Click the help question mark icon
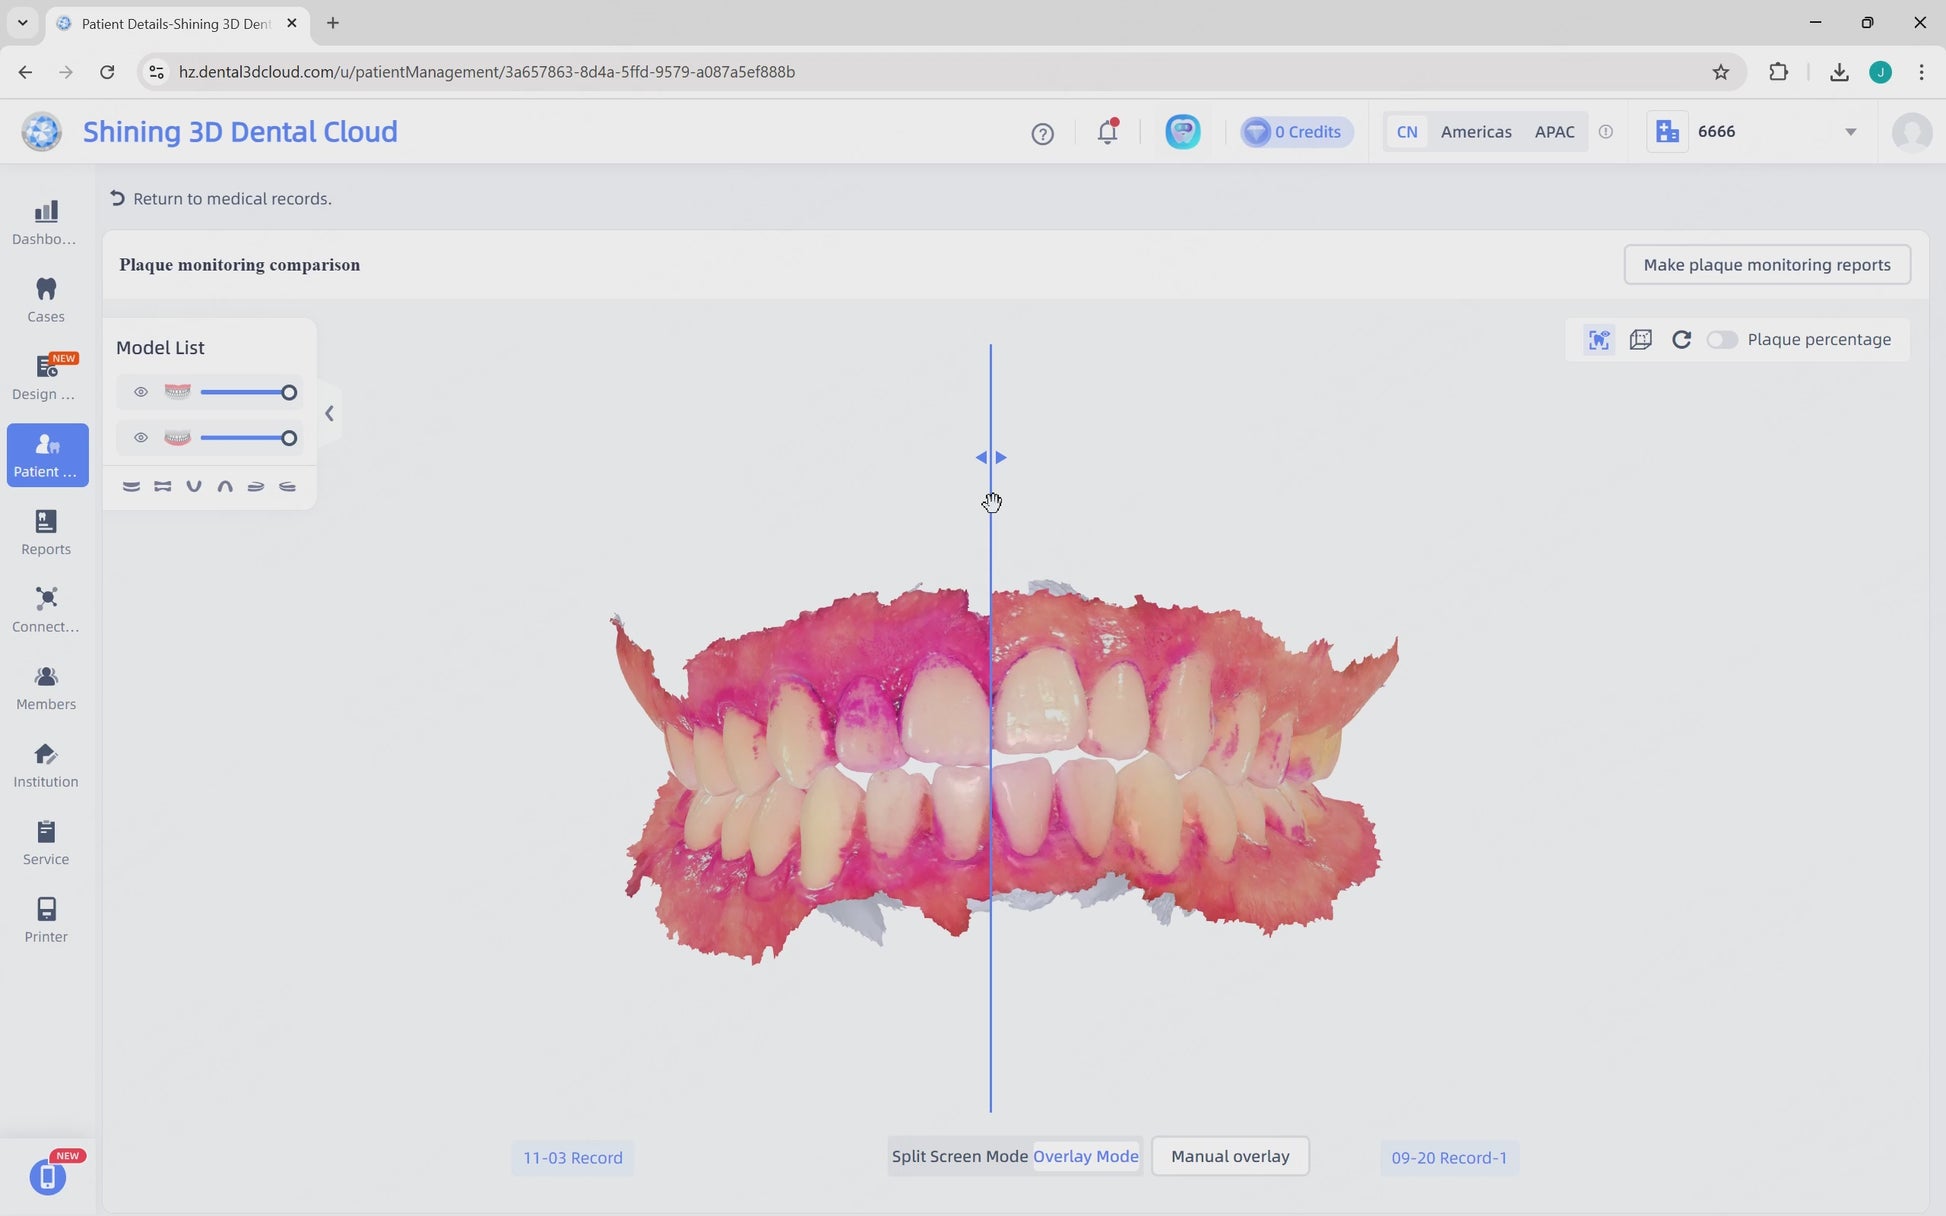This screenshot has width=1946, height=1216. pyautogui.click(x=1042, y=133)
